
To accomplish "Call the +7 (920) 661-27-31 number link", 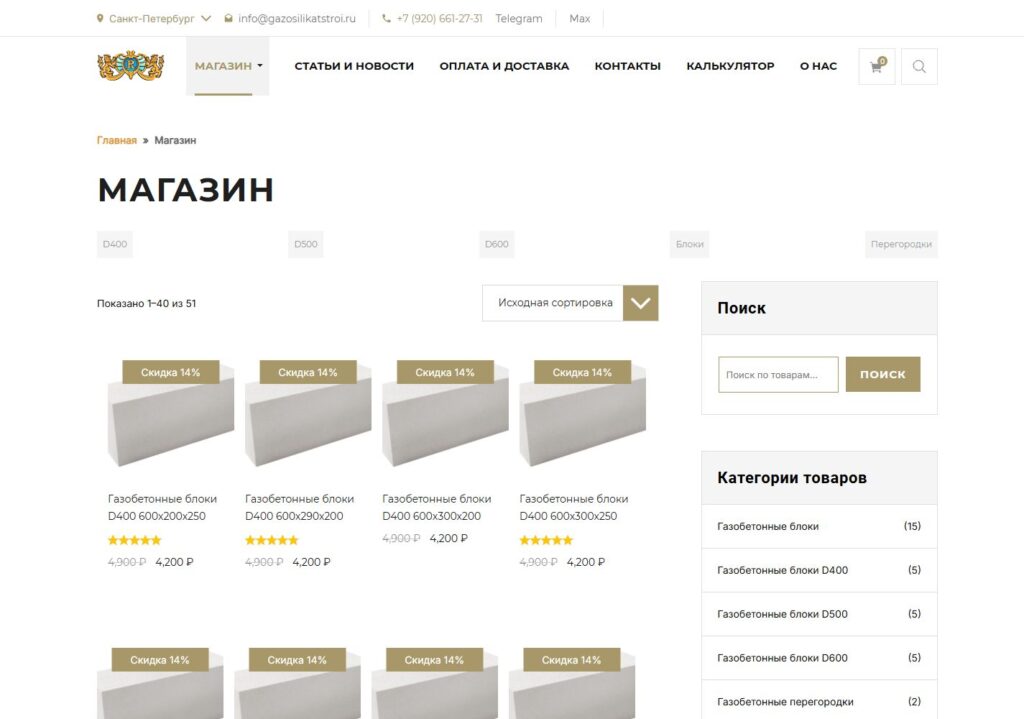I will pyautogui.click(x=439, y=18).
